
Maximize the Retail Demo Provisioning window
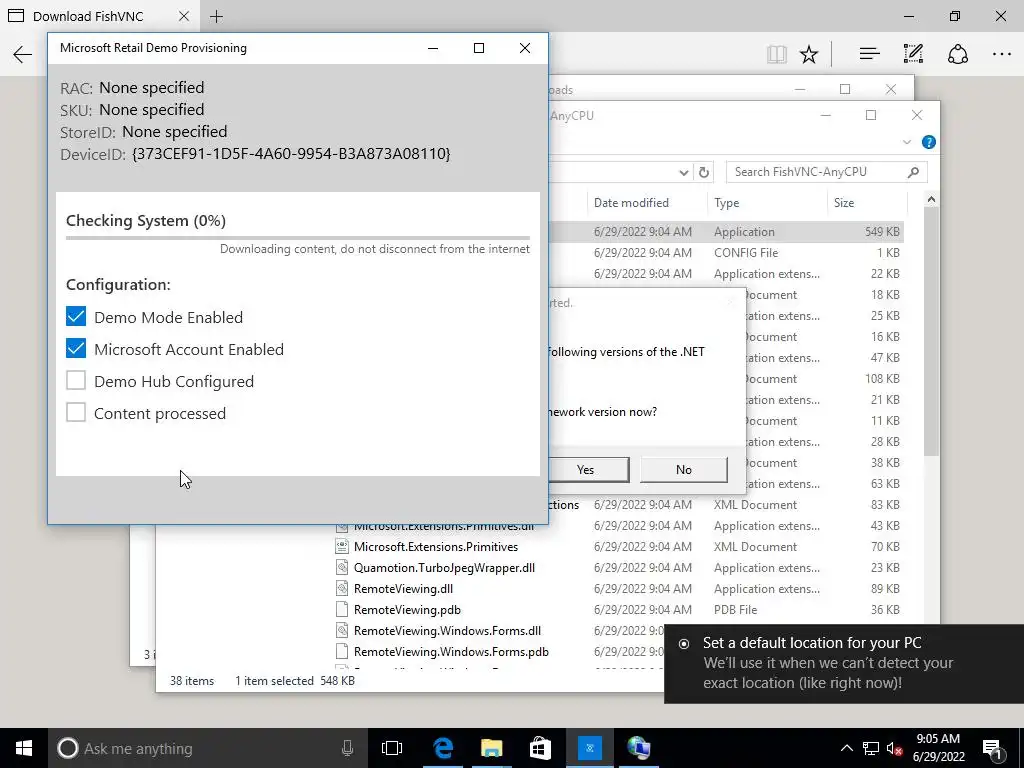point(479,48)
